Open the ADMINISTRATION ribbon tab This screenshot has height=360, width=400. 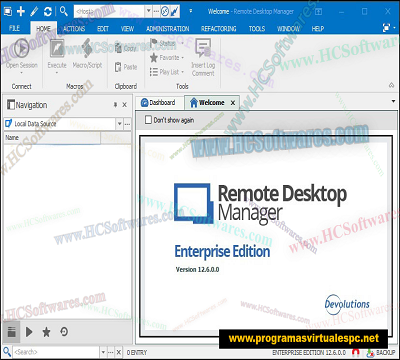168,28
